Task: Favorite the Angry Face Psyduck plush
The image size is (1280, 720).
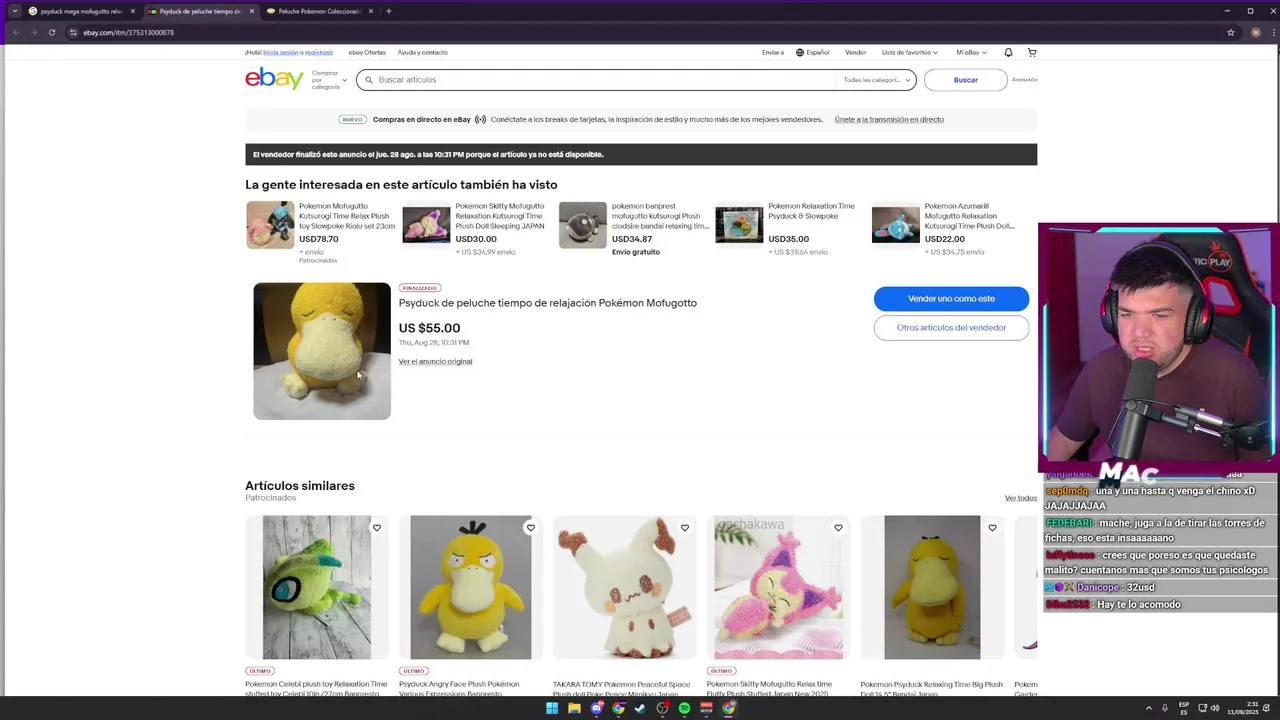Action: click(x=531, y=528)
